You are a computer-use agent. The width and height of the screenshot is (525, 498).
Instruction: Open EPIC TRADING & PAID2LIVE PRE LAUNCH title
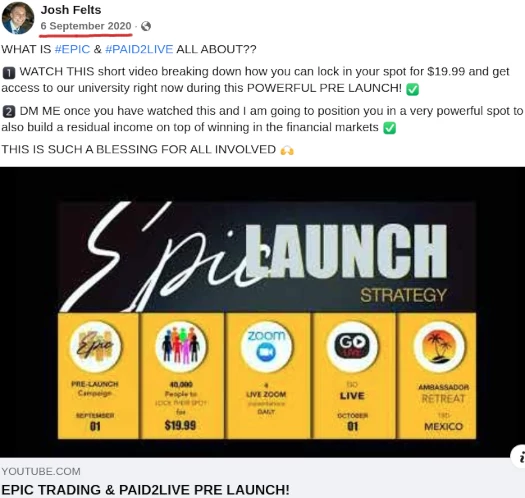click(145, 490)
